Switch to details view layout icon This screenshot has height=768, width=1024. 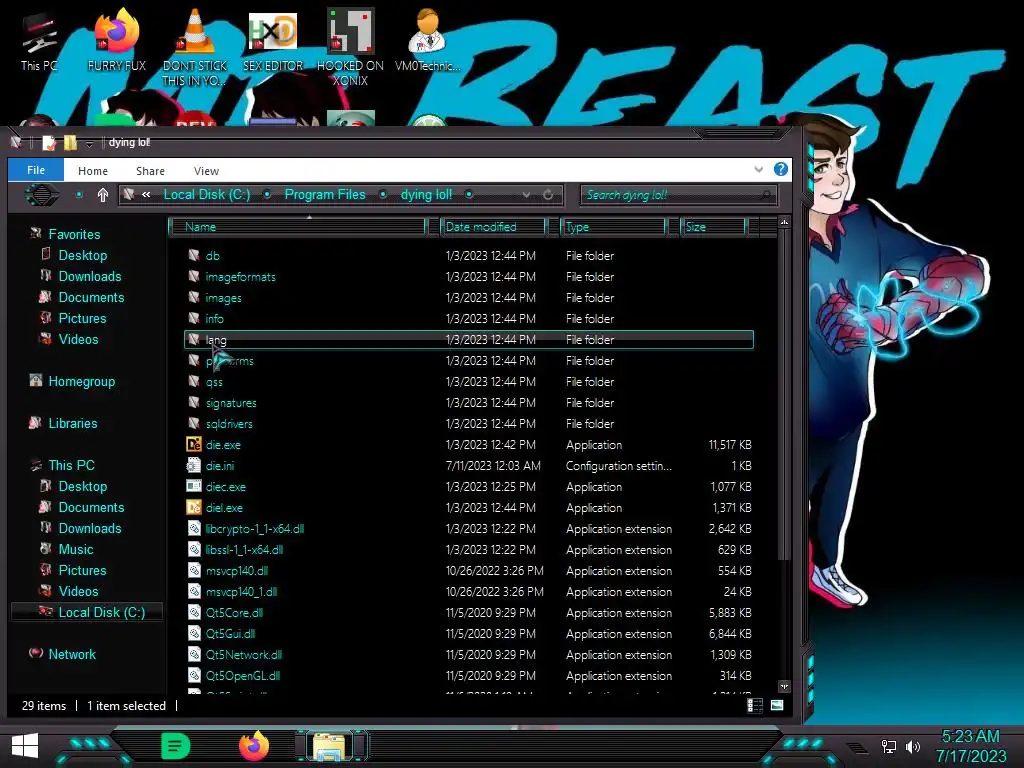(x=755, y=705)
